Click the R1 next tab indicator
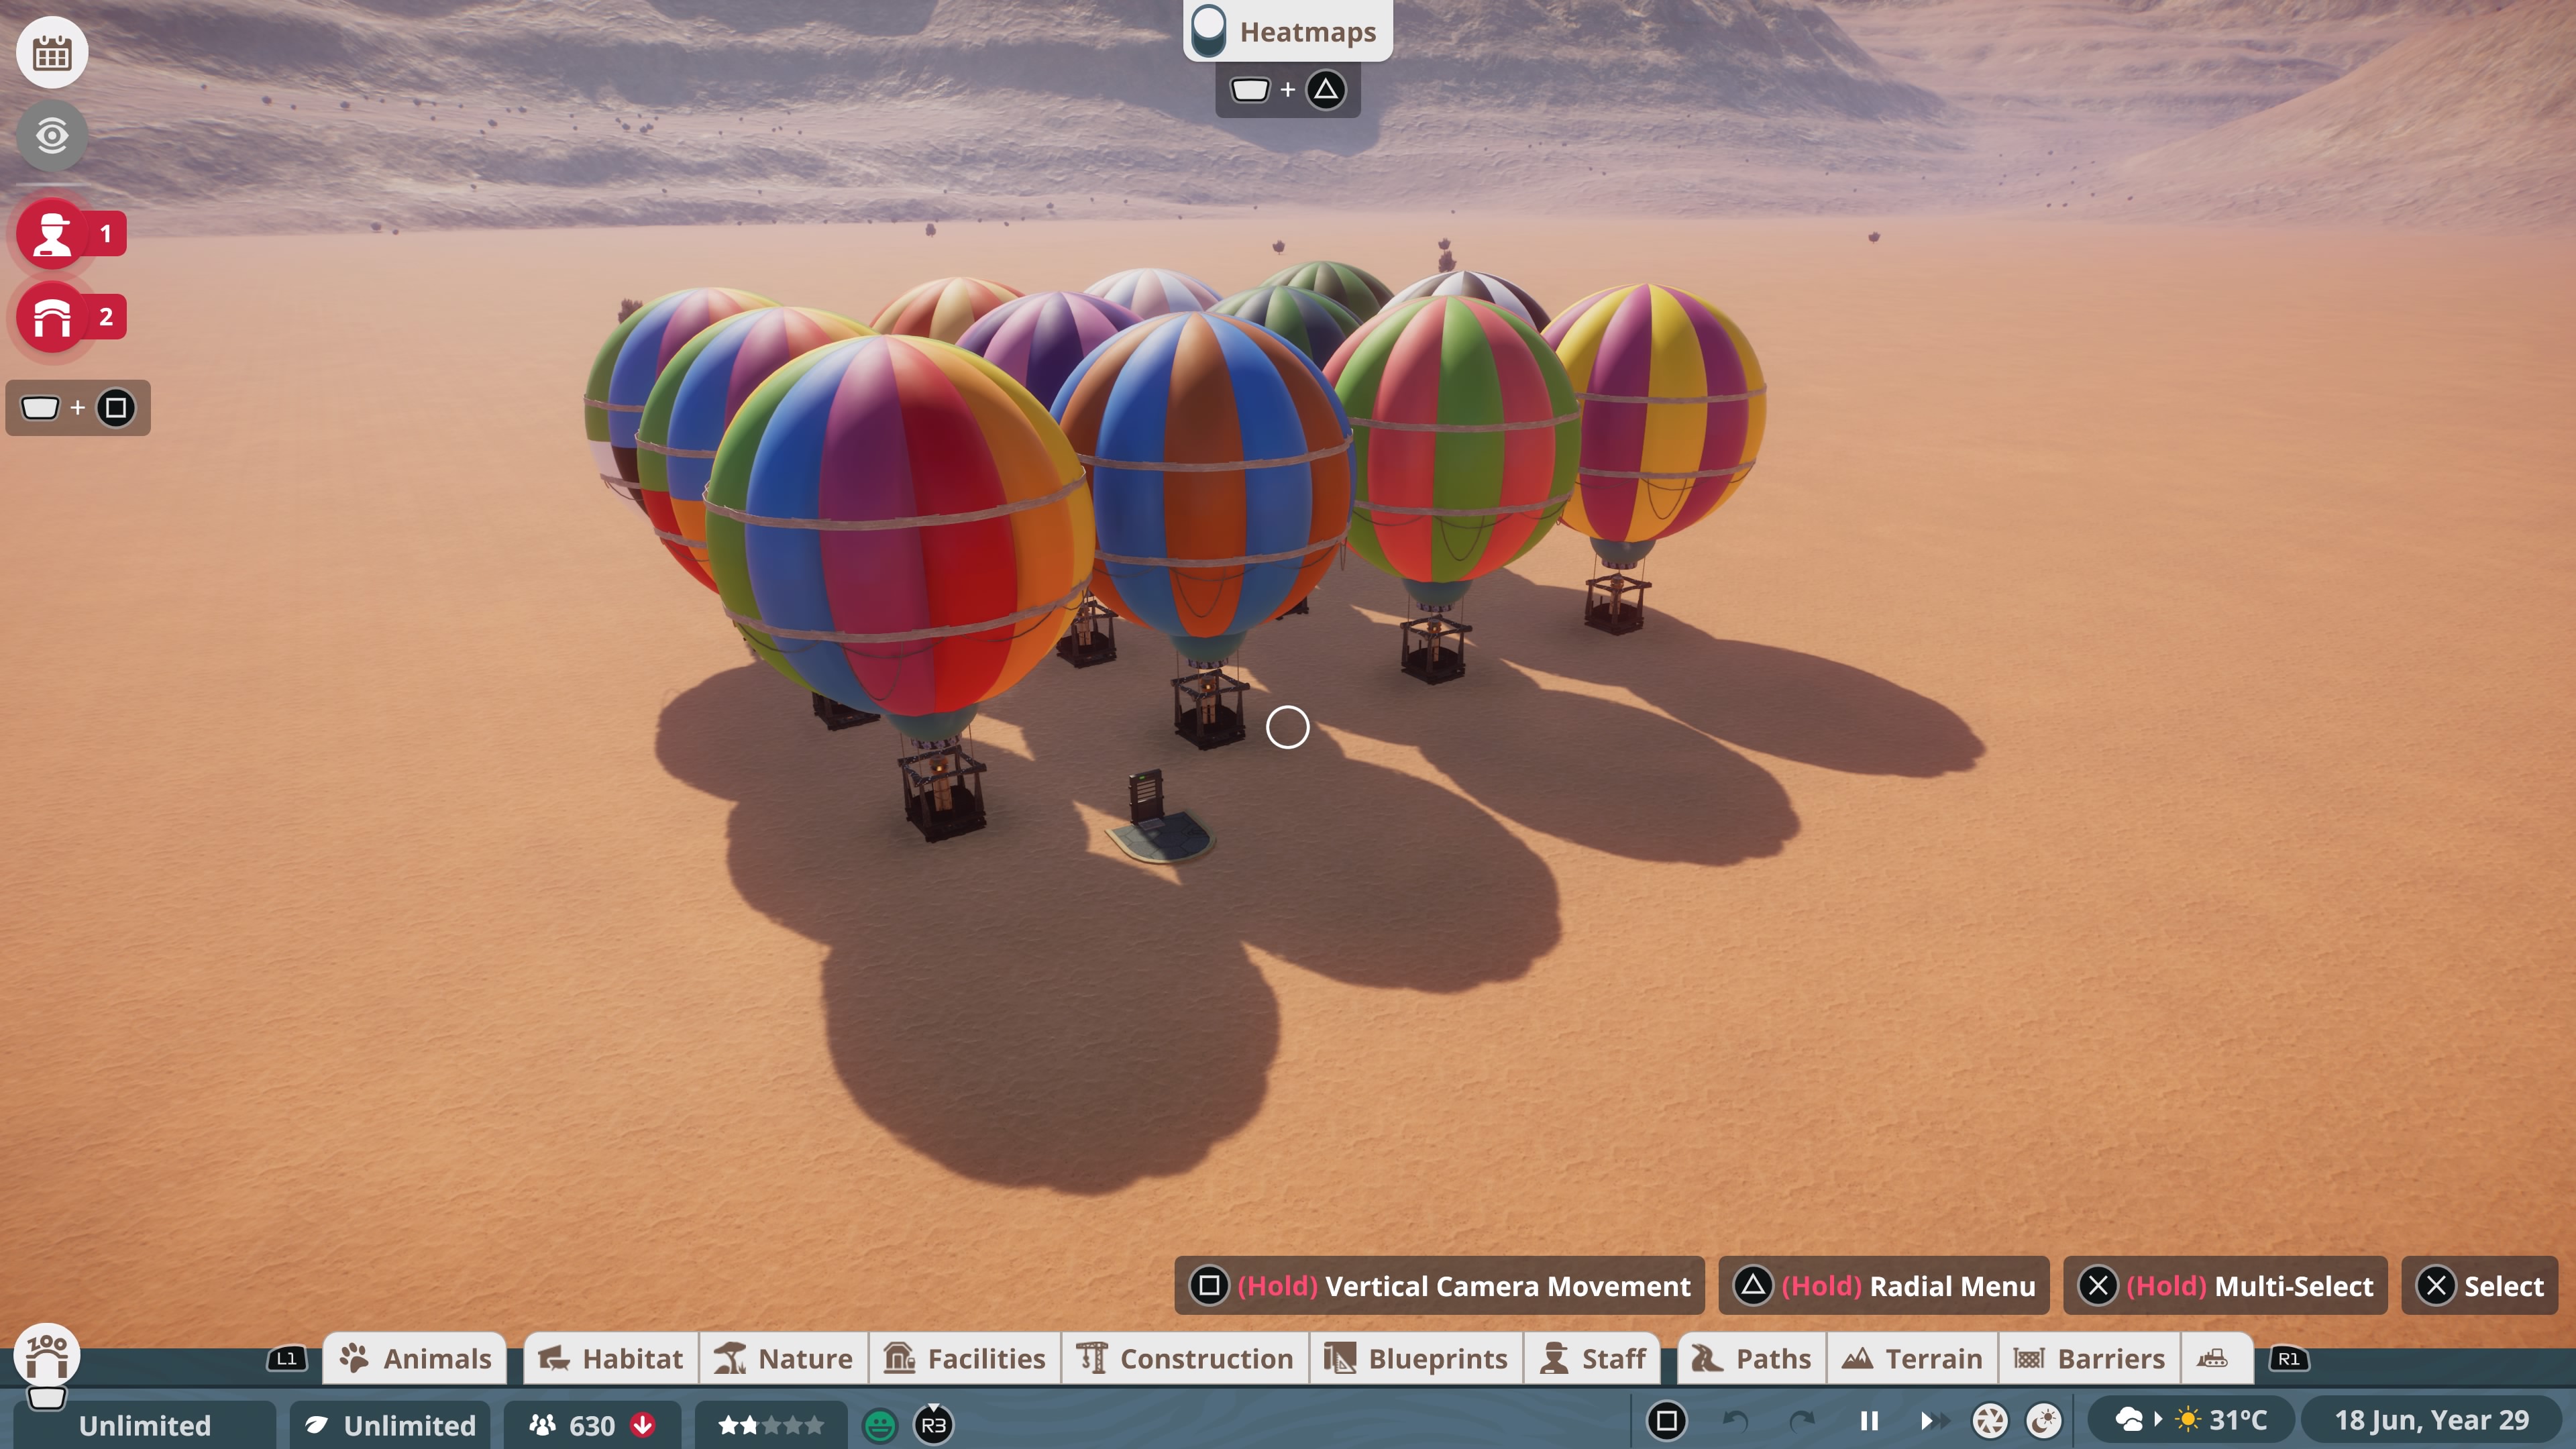Viewport: 2576px width, 1449px height. tap(2289, 1358)
